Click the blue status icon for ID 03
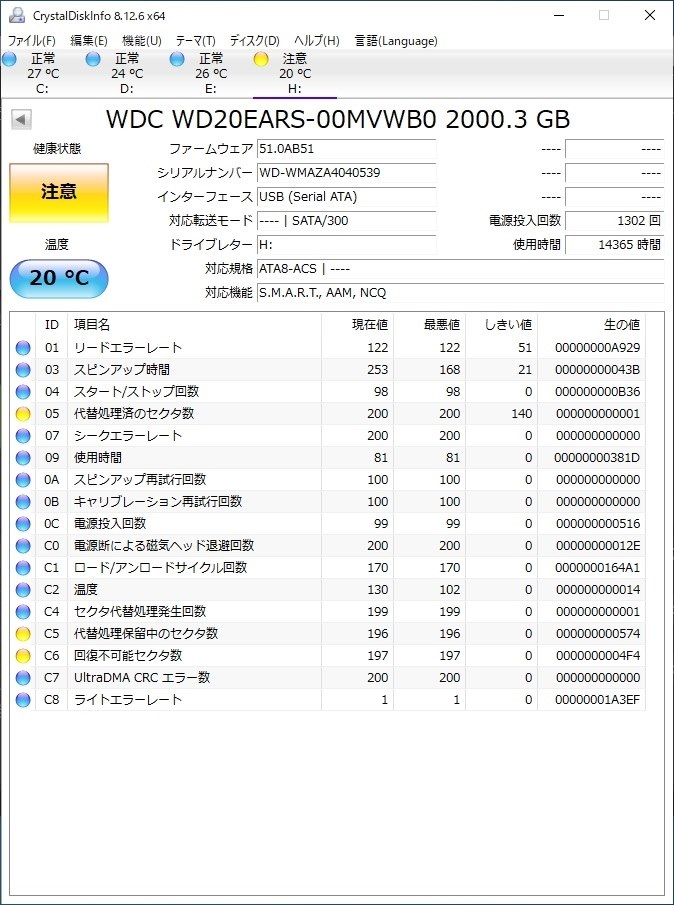This screenshot has height=905, width=674. (23, 370)
